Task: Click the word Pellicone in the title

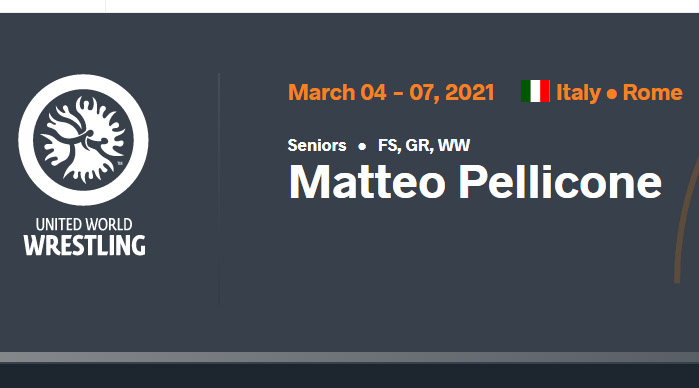Action: coord(560,182)
